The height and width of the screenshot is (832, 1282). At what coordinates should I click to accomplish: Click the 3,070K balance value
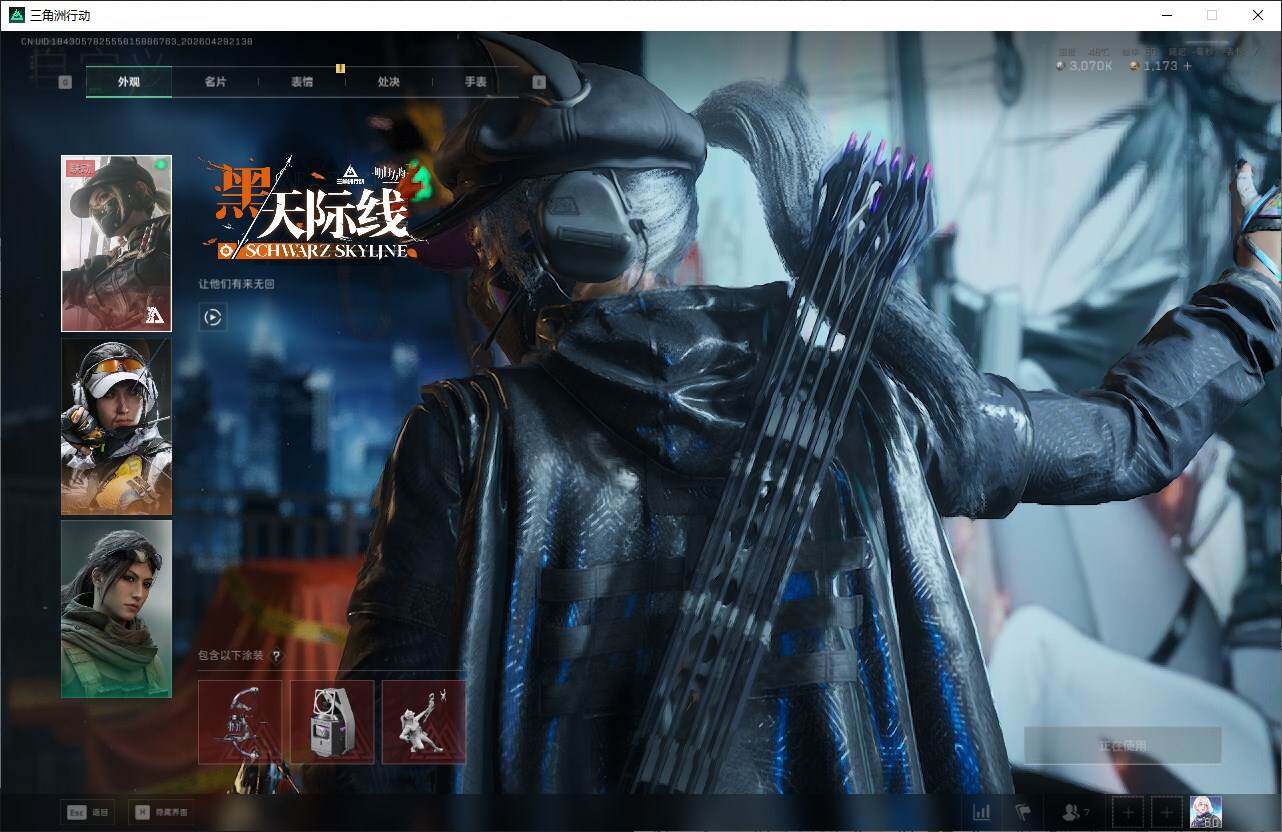[1091, 66]
